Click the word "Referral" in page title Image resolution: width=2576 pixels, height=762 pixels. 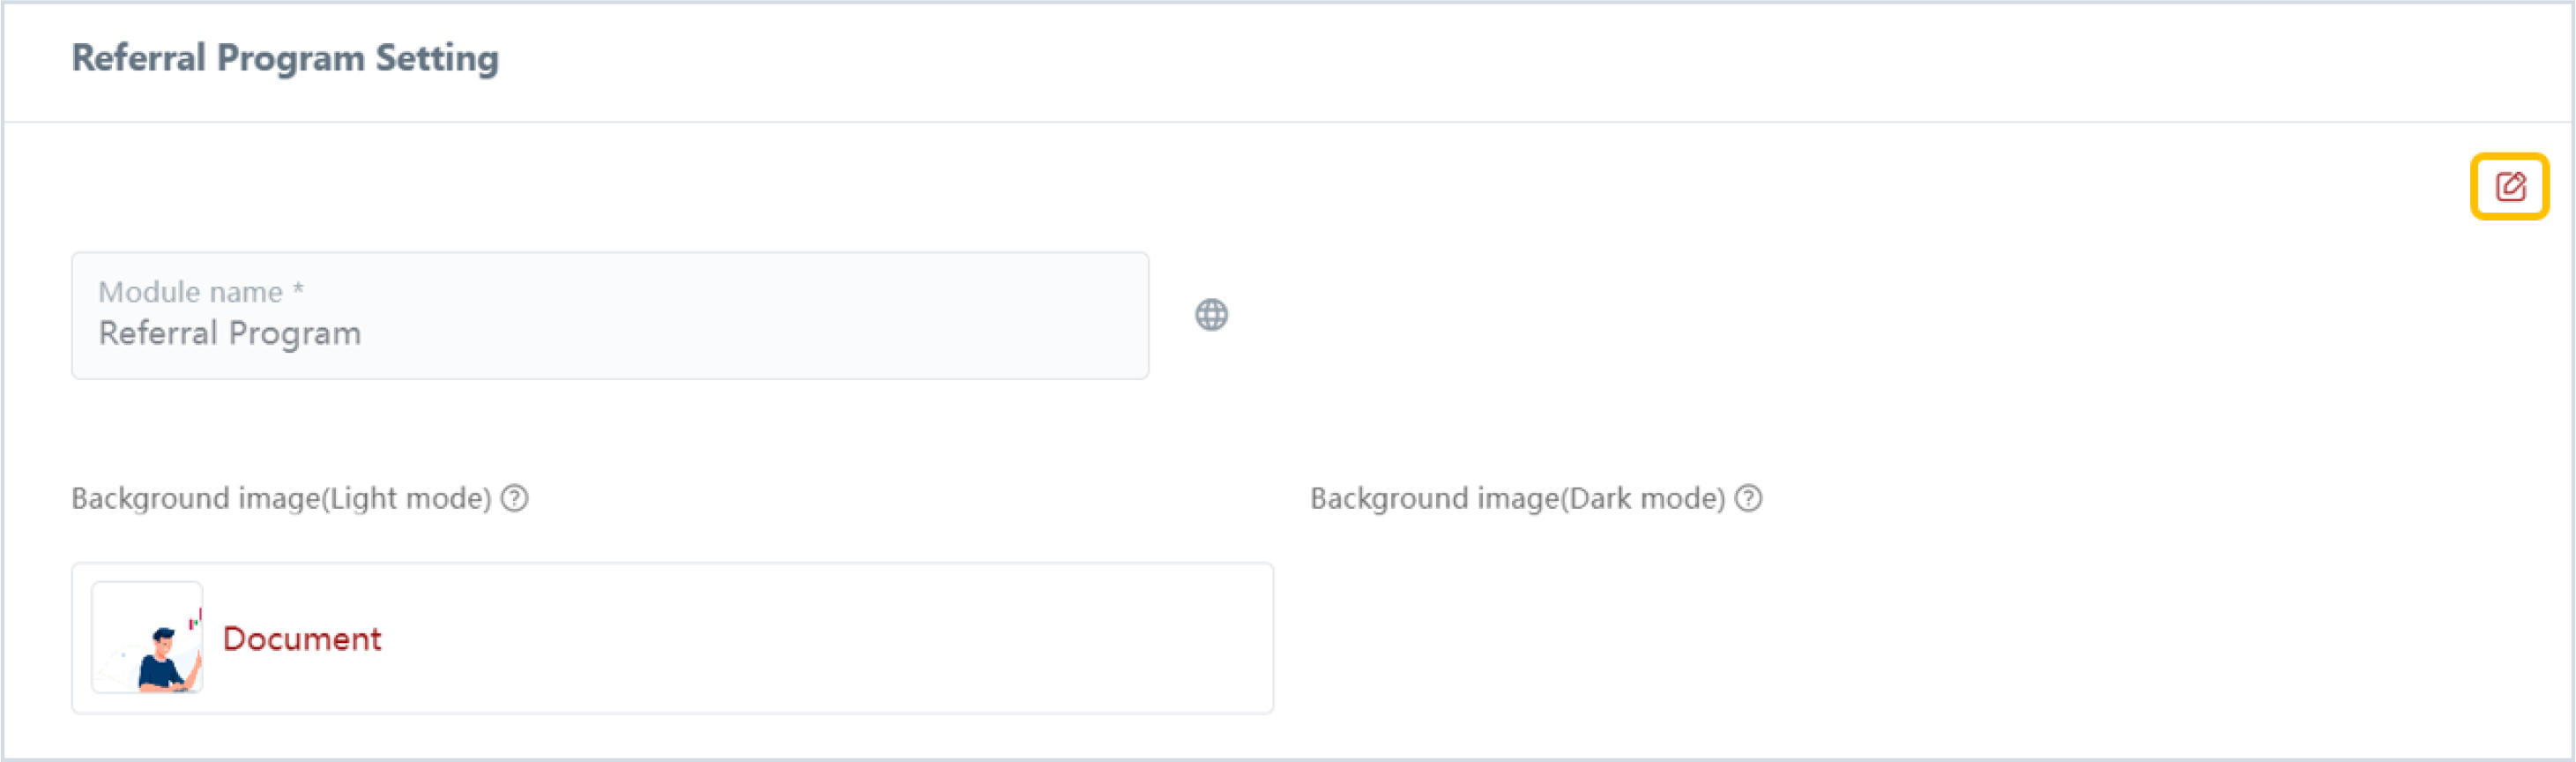pyautogui.click(x=139, y=58)
